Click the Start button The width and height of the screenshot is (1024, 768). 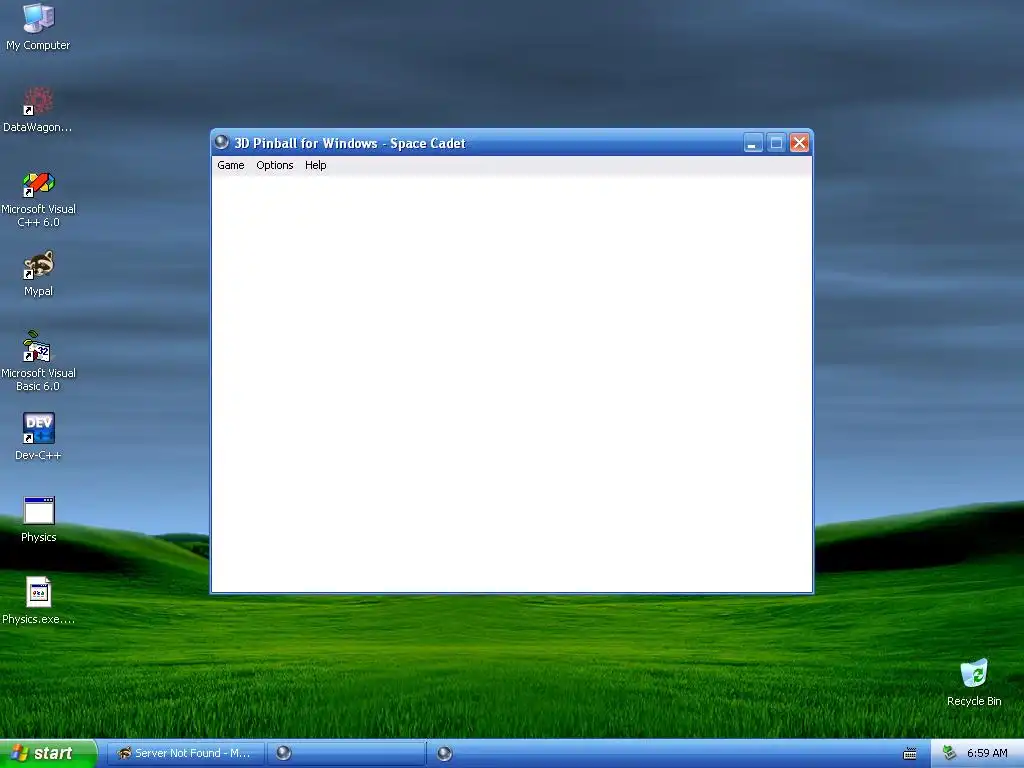[x=48, y=753]
